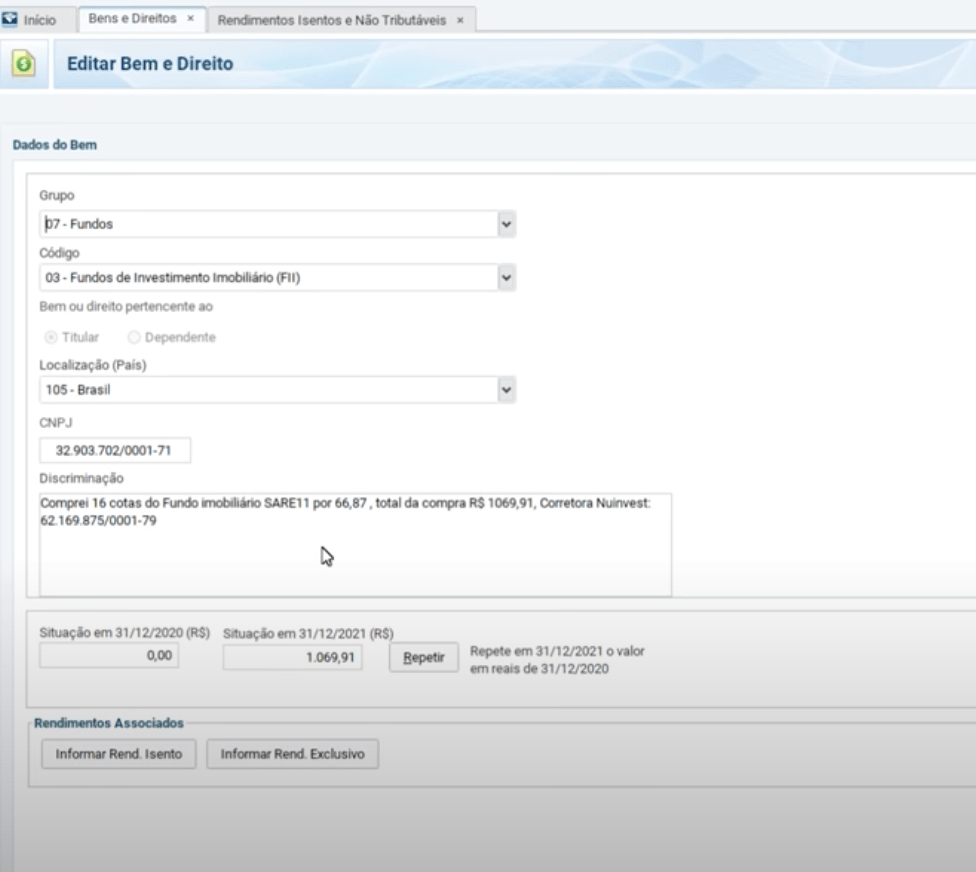Click the Início tab's small icon
Viewport: 976px width, 872px height.
(11, 20)
